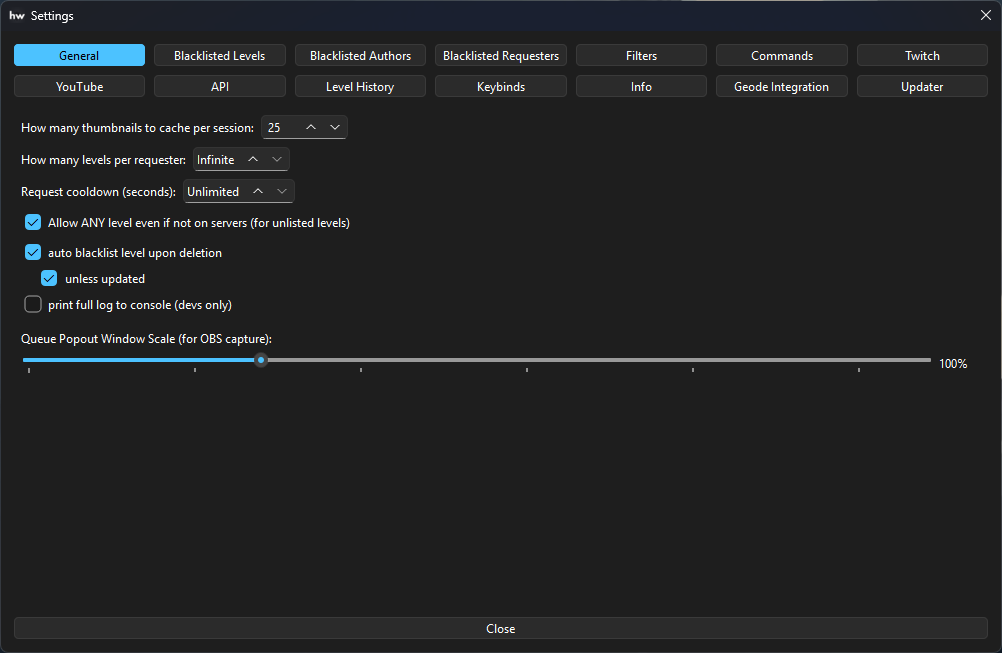Image resolution: width=1002 pixels, height=653 pixels.
Task: Click the Queue Popout Window Scale label
Action: tap(146, 339)
